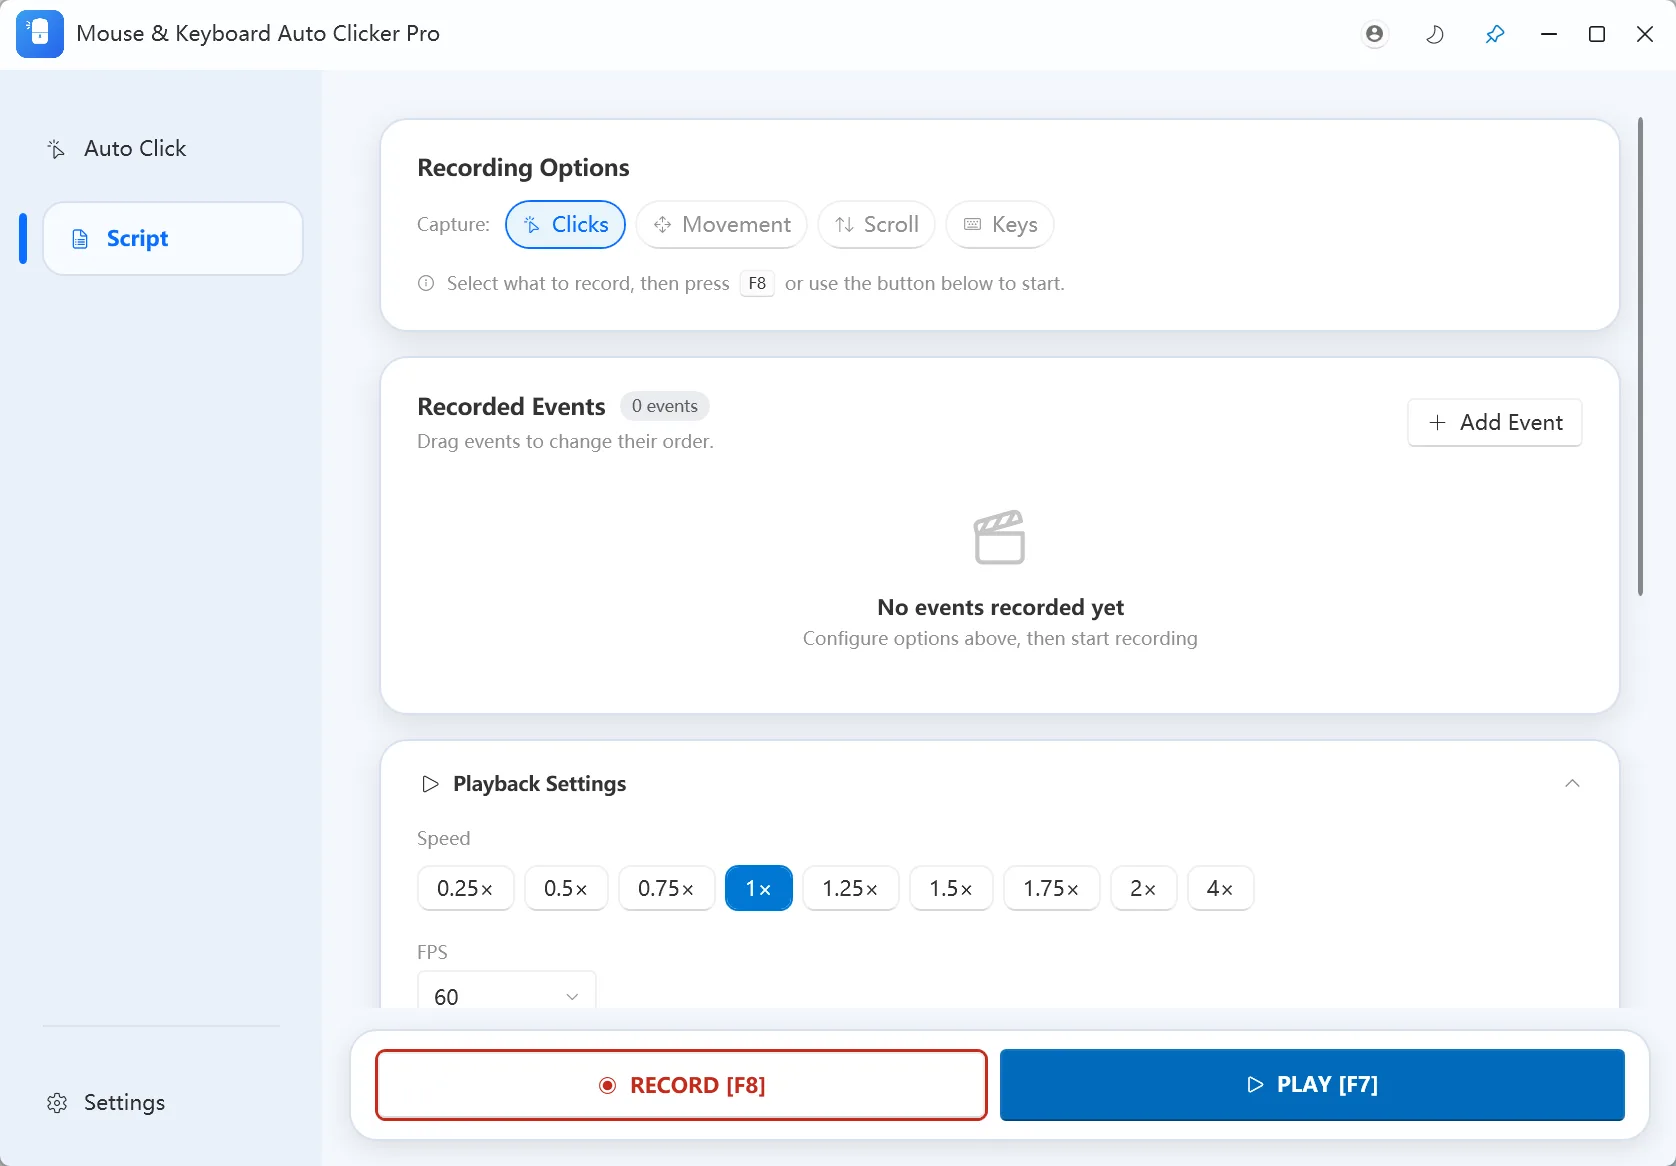This screenshot has width=1676, height=1166.
Task: Close the Auto Clicker window
Action: click(x=1645, y=34)
